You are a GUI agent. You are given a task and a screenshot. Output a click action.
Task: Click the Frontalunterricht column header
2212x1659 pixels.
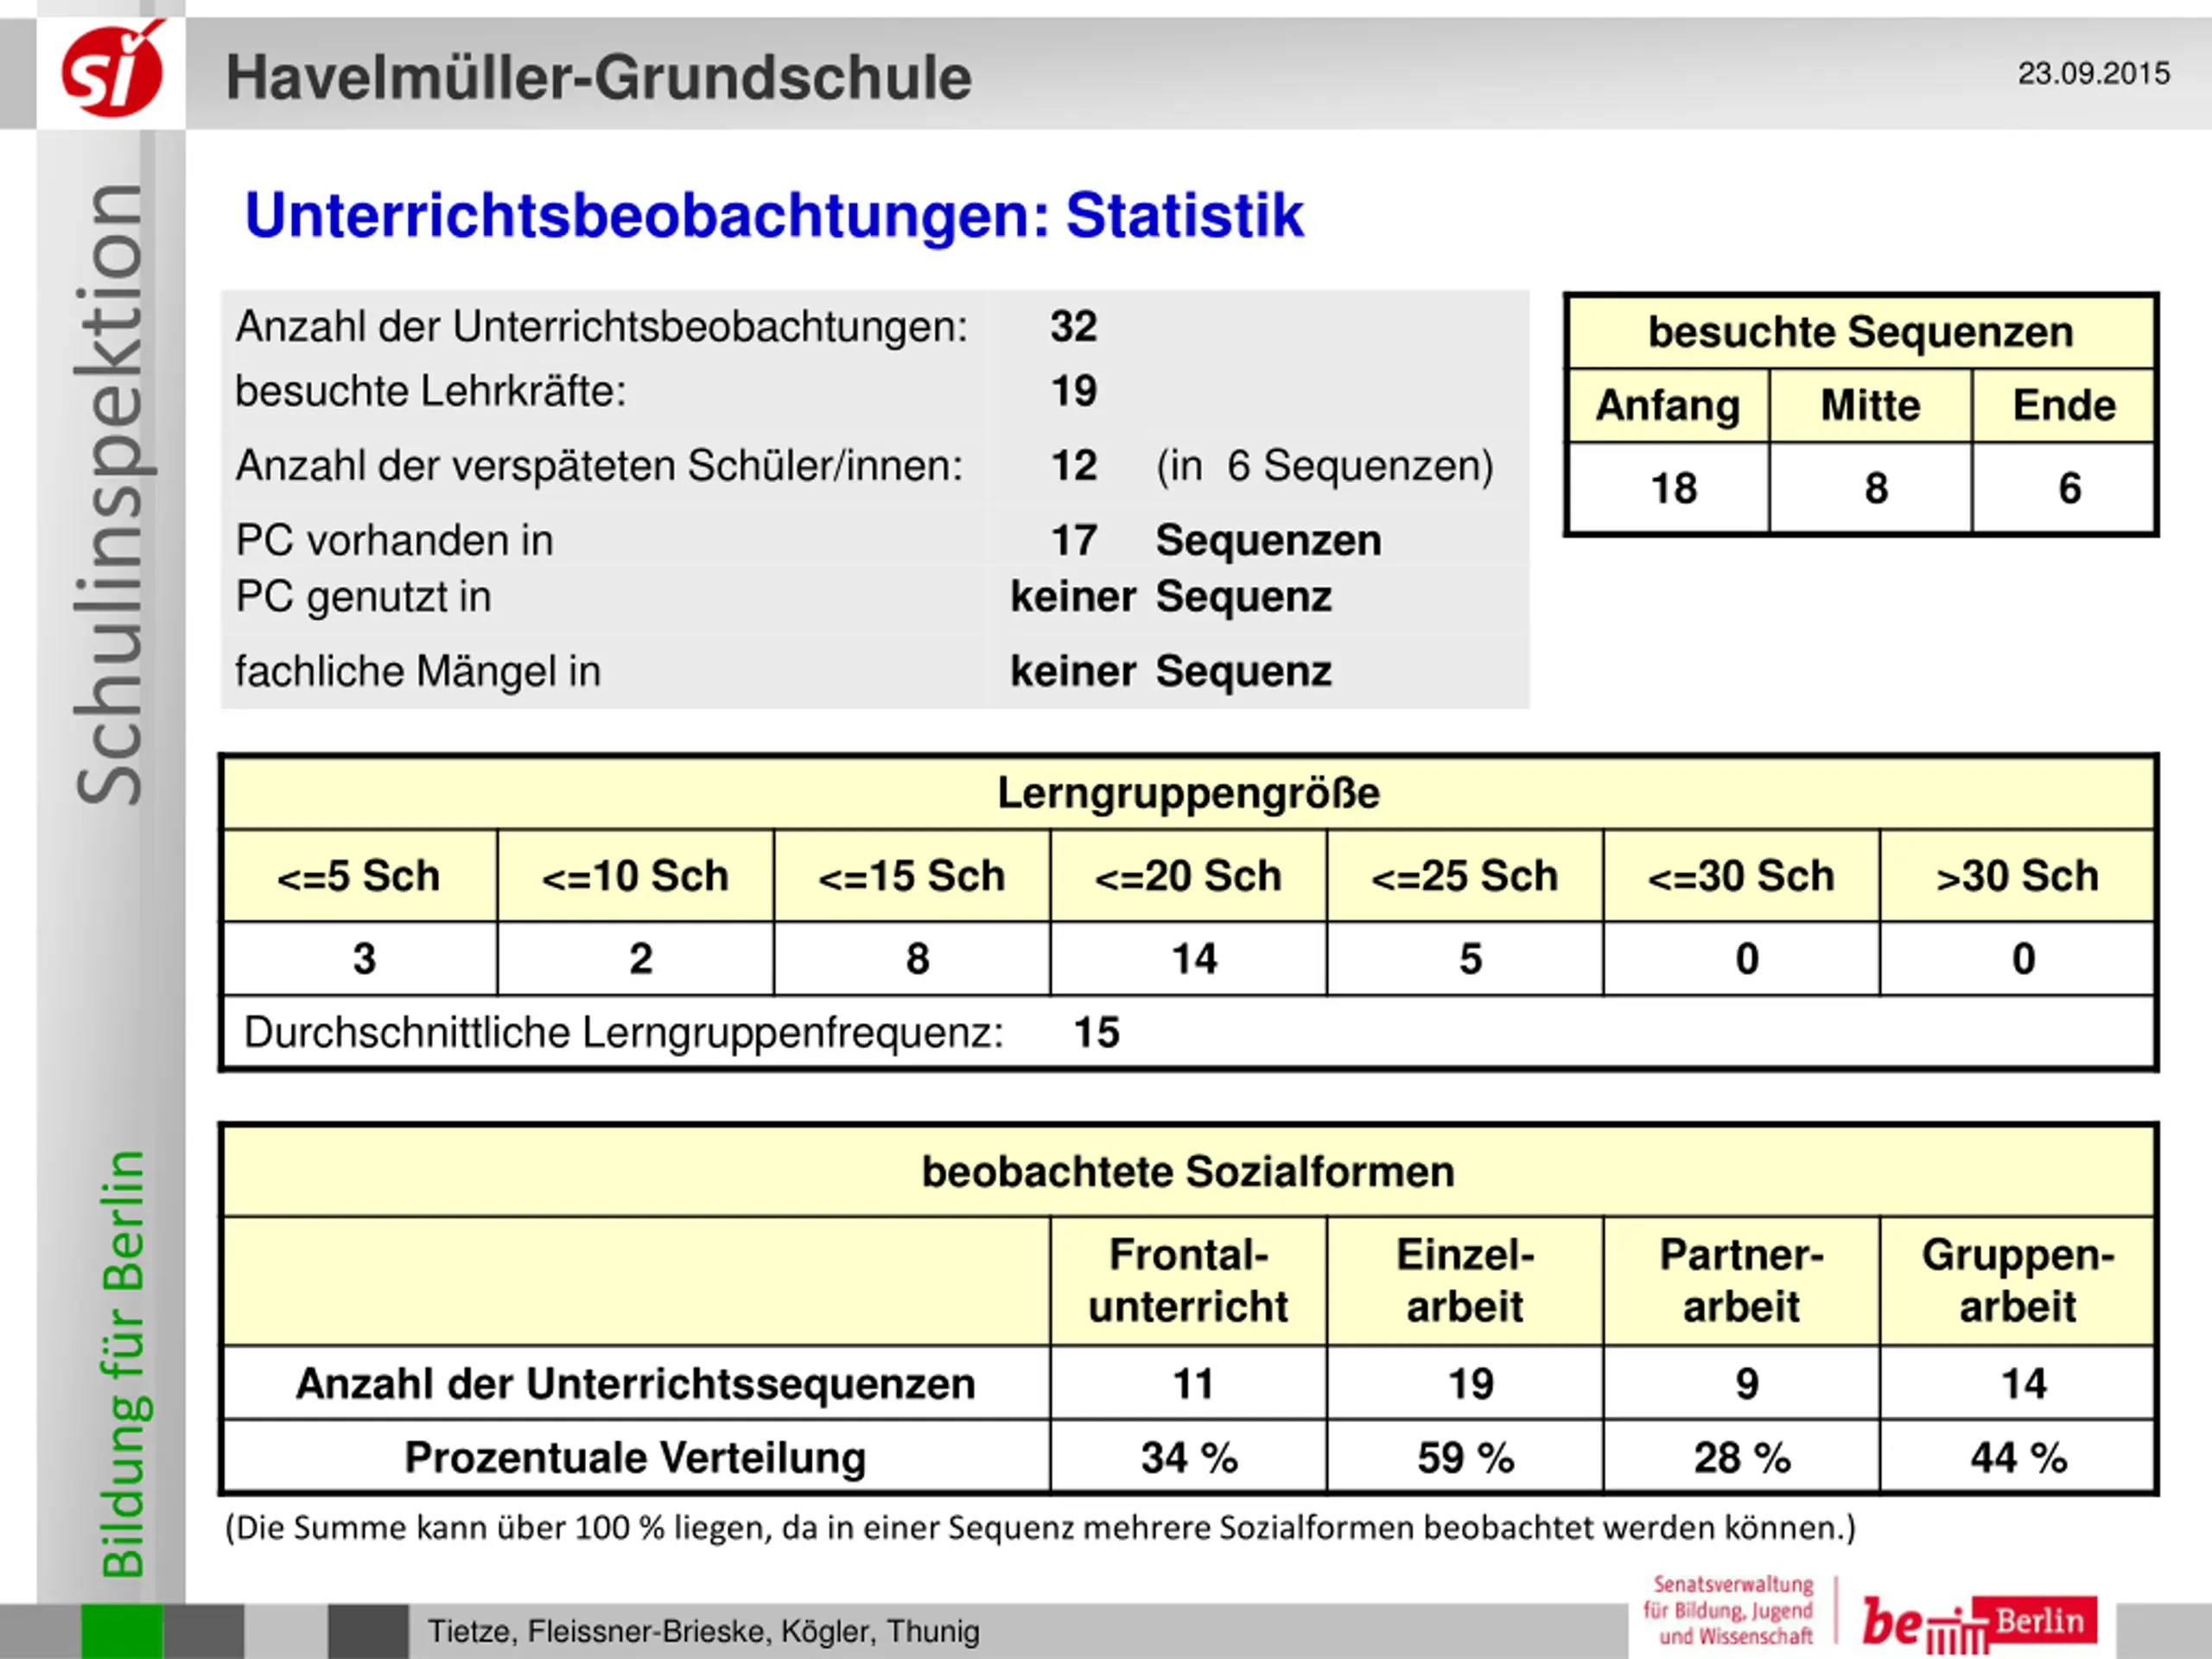1187,1280
